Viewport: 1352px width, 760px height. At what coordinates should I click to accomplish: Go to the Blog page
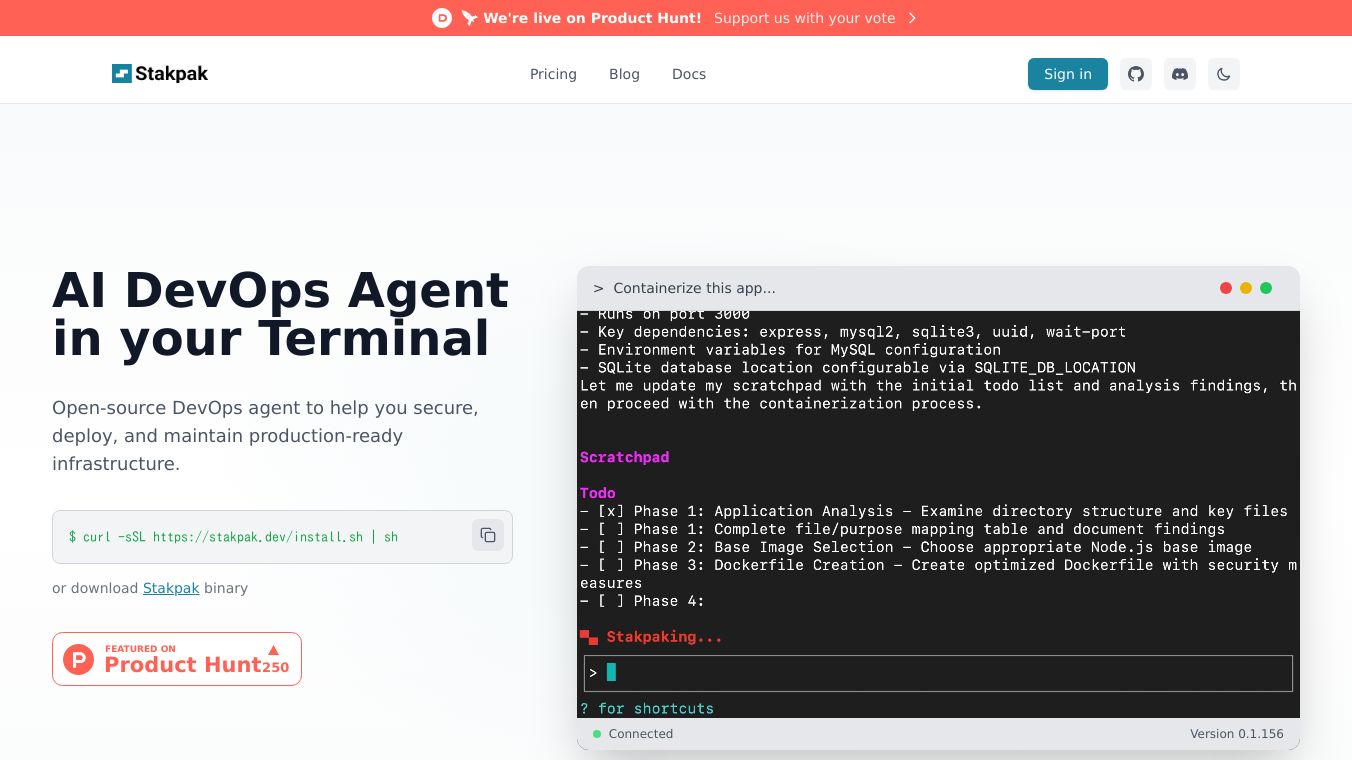(624, 74)
